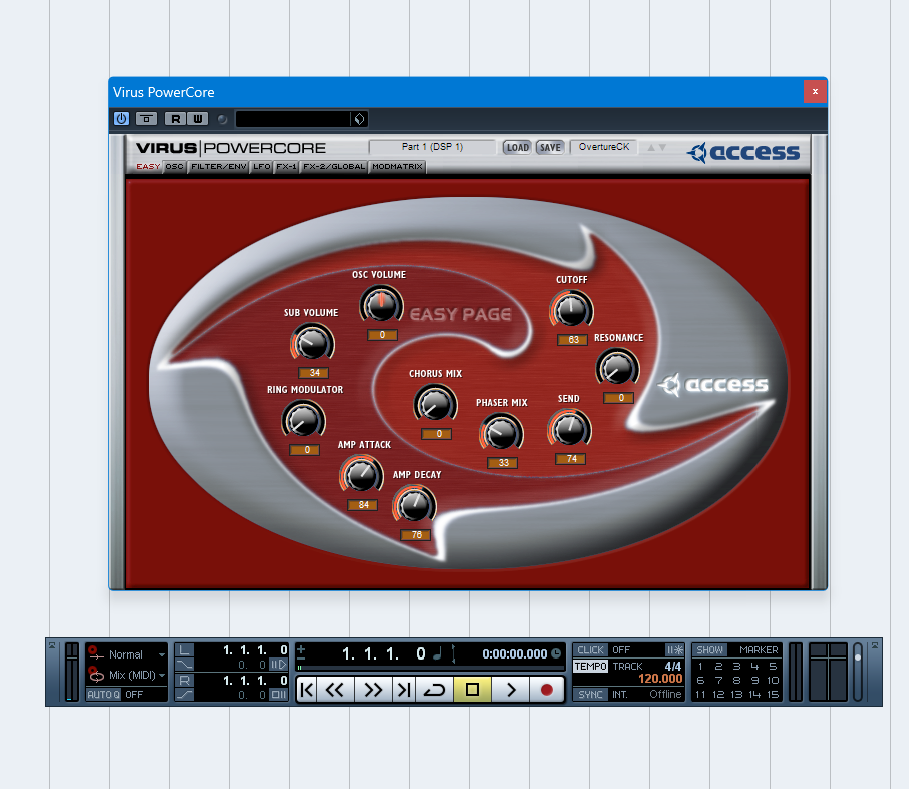Image resolution: width=909 pixels, height=789 pixels.
Task: Click the yellow Stop button
Action: point(472,690)
